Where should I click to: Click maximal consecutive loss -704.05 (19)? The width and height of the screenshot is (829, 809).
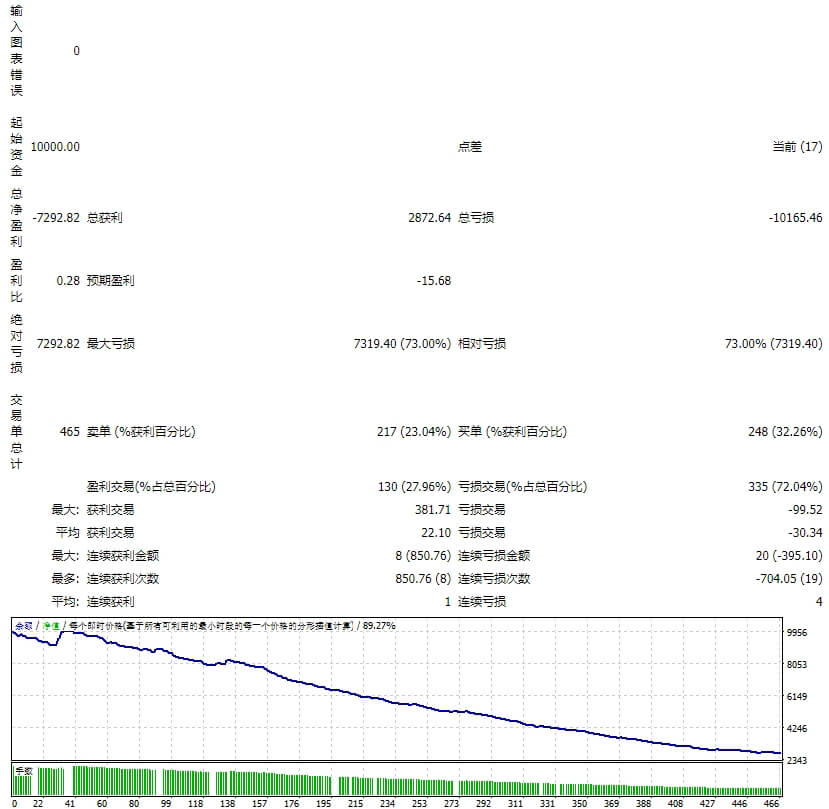pyautogui.click(x=789, y=578)
